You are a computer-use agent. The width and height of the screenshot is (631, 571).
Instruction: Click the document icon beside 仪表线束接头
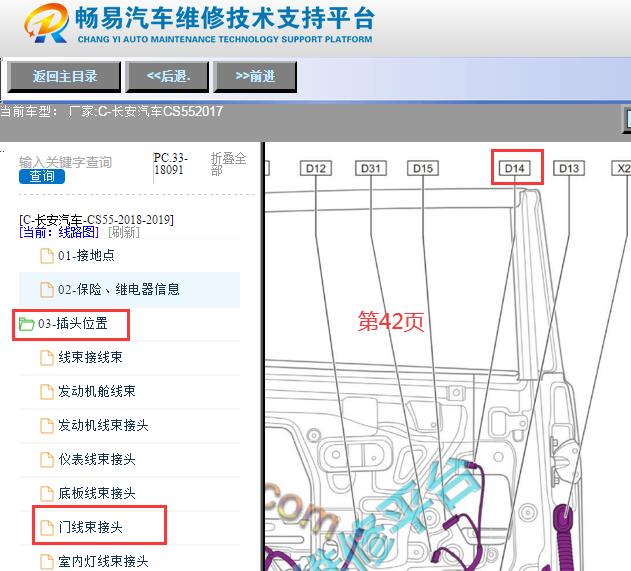coord(47,460)
